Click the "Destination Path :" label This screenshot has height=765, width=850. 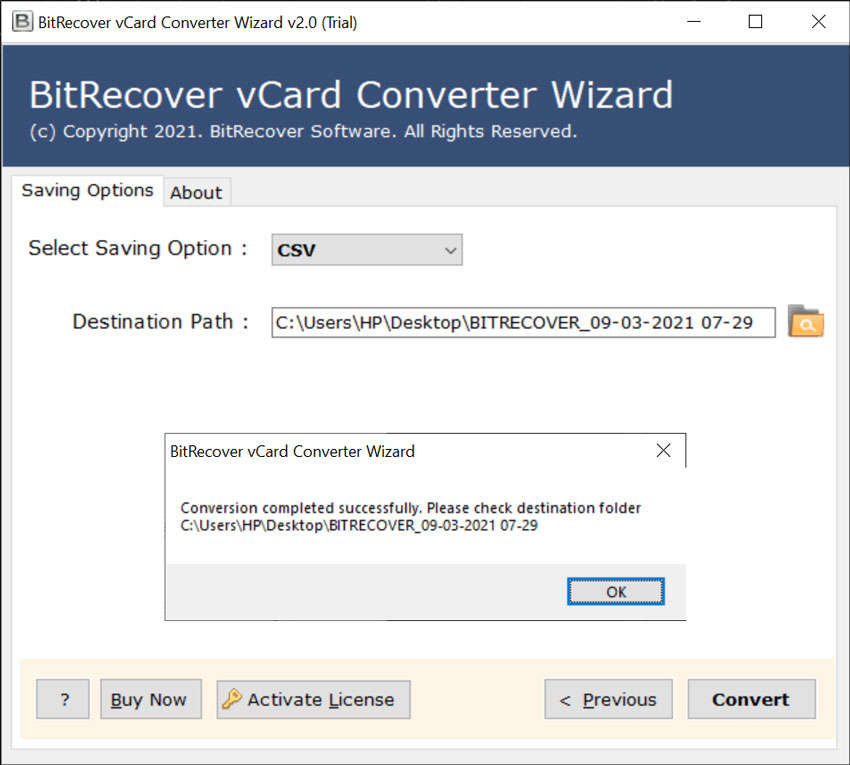(160, 322)
